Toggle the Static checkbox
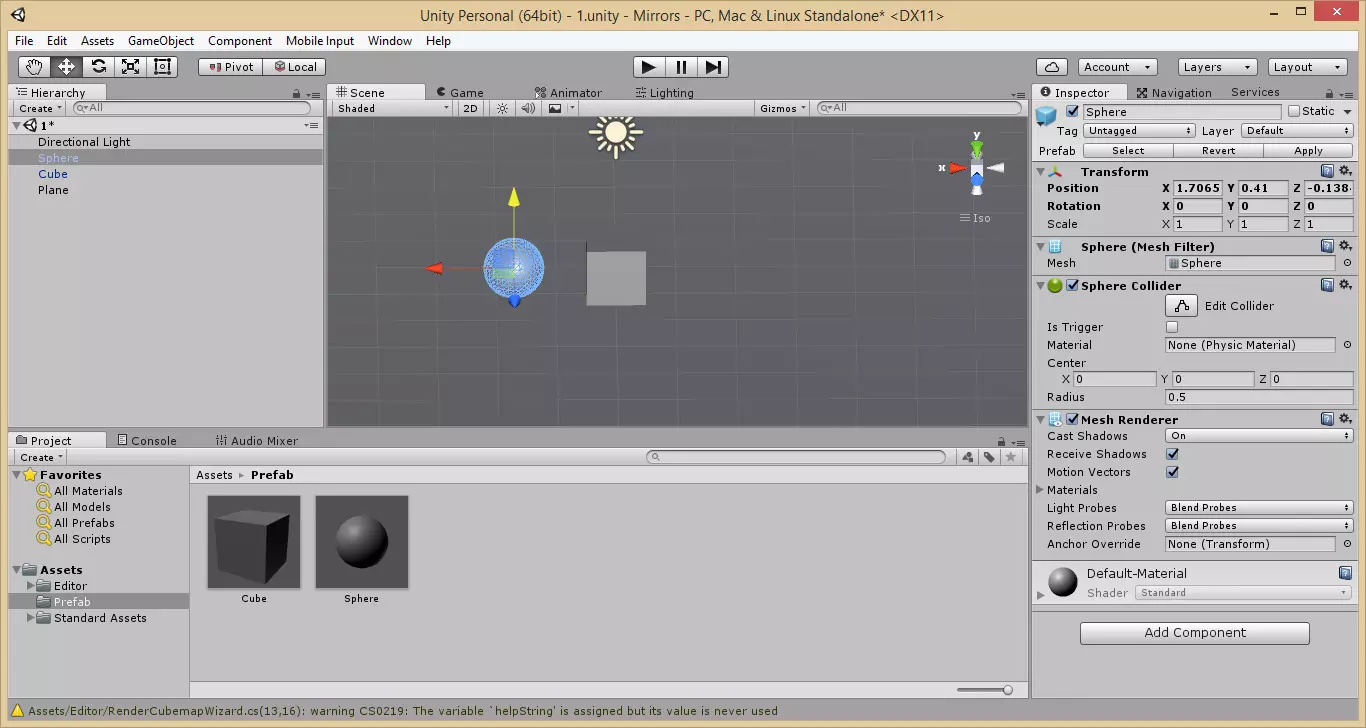The height and width of the screenshot is (728, 1366). (x=1294, y=111)
